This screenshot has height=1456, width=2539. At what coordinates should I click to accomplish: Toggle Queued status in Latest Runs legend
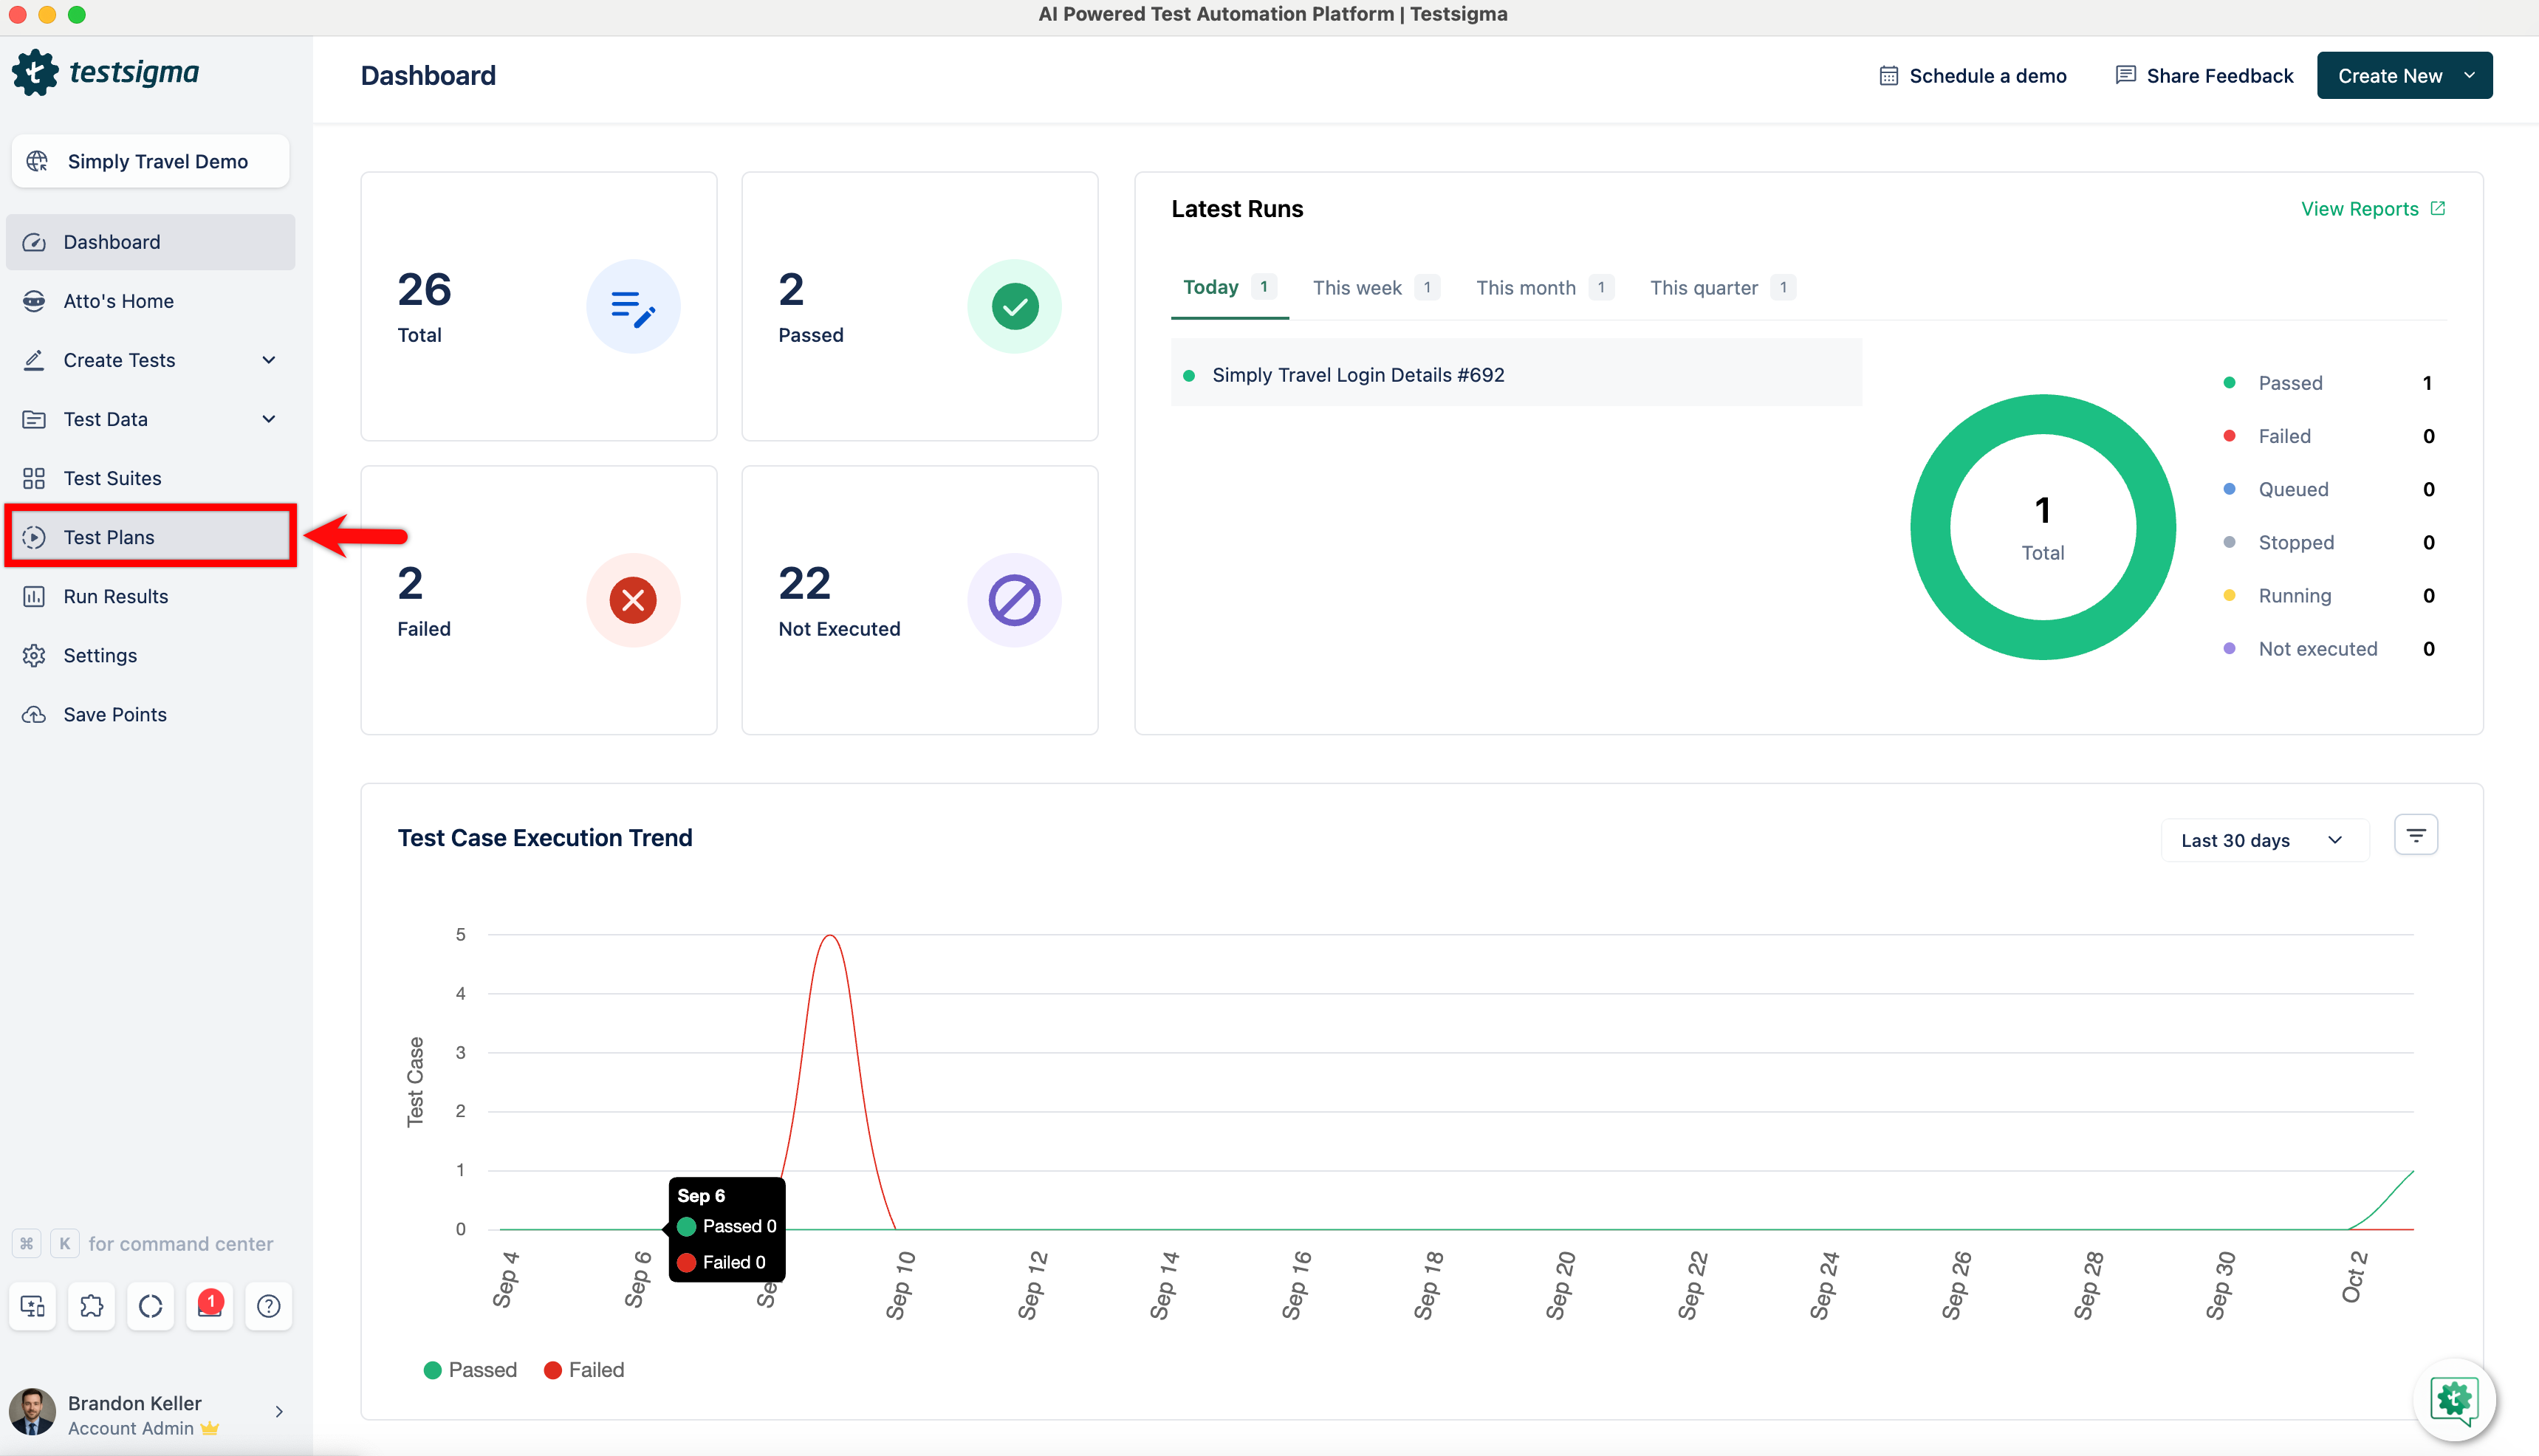click(2292, 489)
